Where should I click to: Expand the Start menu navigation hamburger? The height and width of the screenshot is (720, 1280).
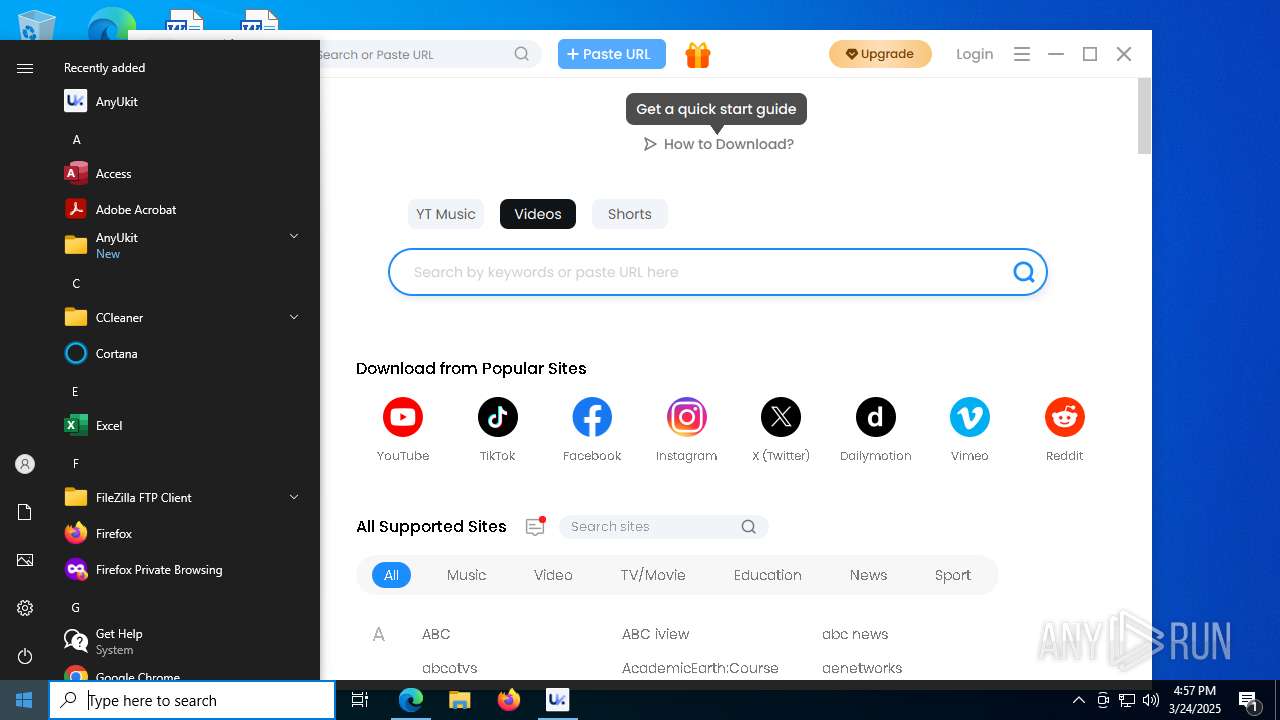[25, 68]
